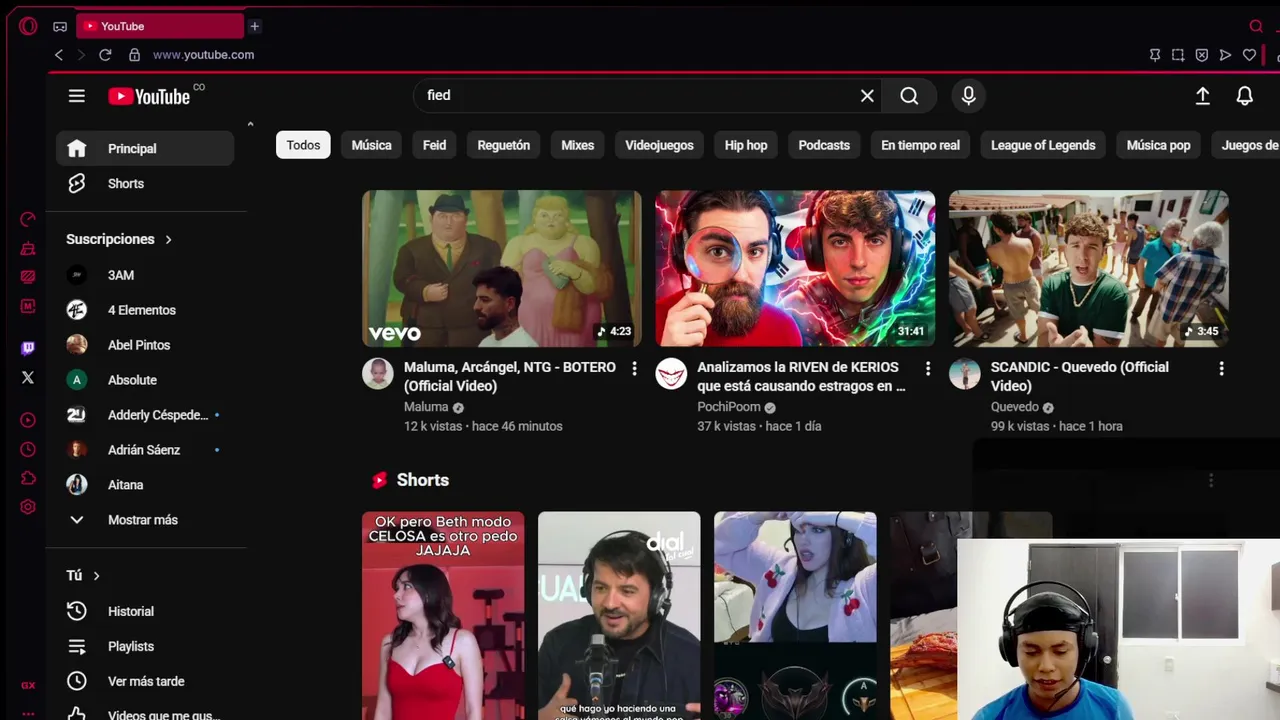This screenshot has width=1280, height=720.
Task: Expand Mostrar más subscriptions
Action: tap(145, 520)
